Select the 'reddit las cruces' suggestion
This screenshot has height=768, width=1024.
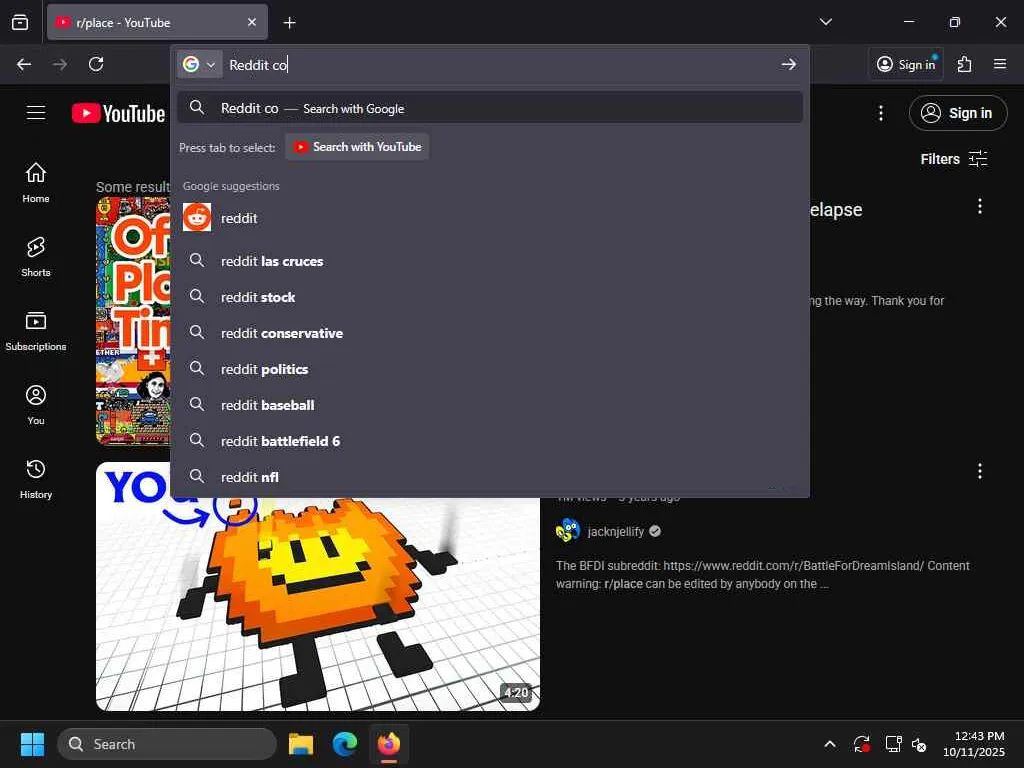click(490, 261)
